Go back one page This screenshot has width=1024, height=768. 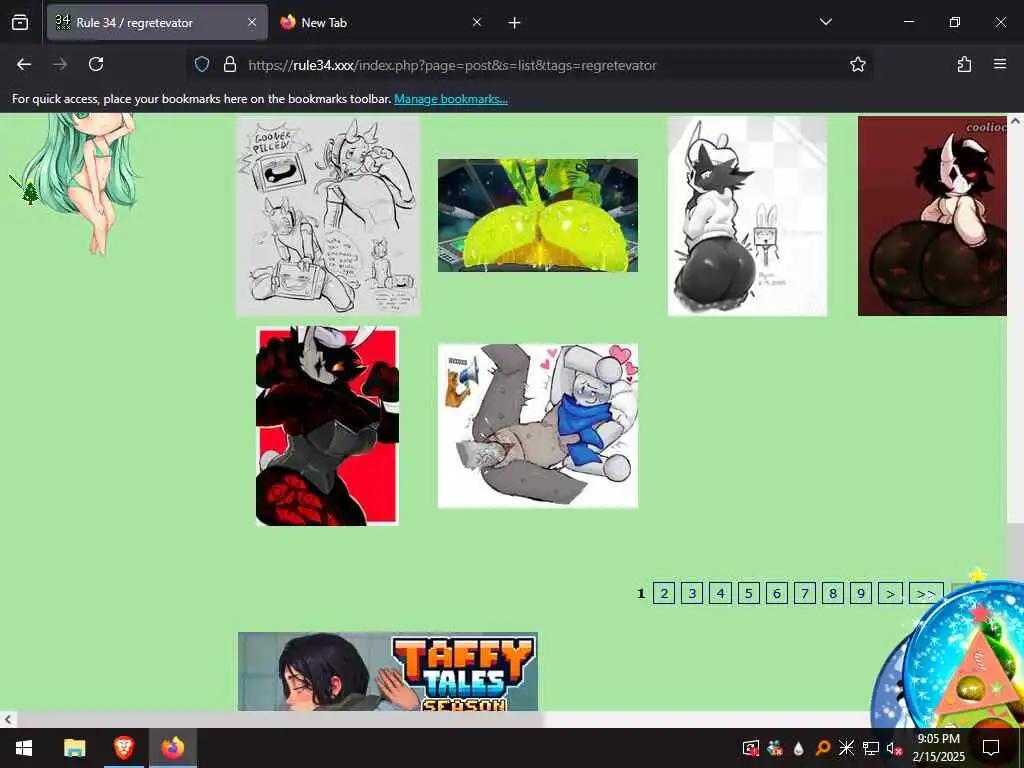[x=24, y=64]
